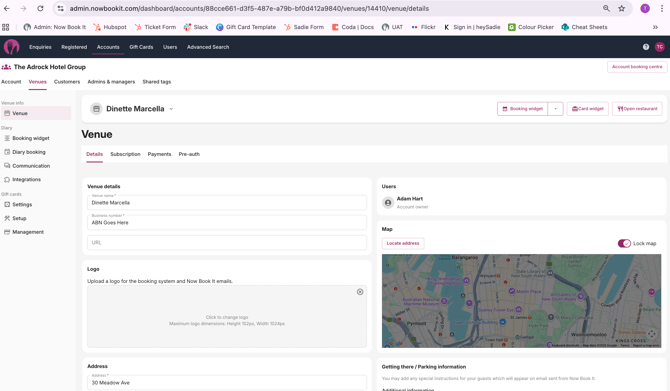Screen dimensions: 670x391
Task: Click the Now Book It logo icon
Action: pos(12,47)
